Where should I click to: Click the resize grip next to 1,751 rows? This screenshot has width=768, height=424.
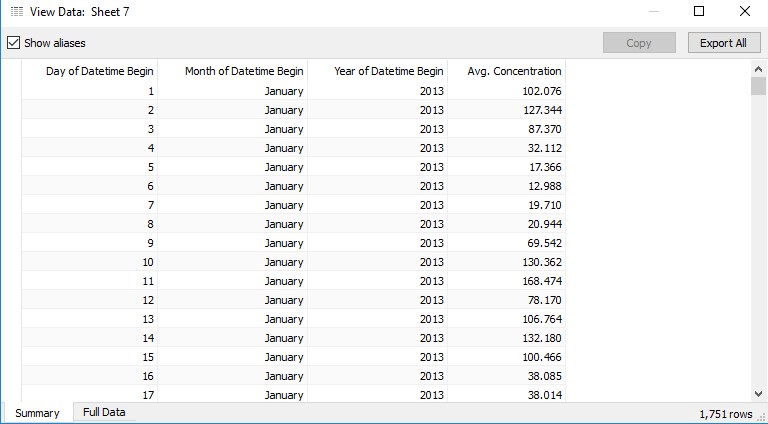tap(761, 416)
